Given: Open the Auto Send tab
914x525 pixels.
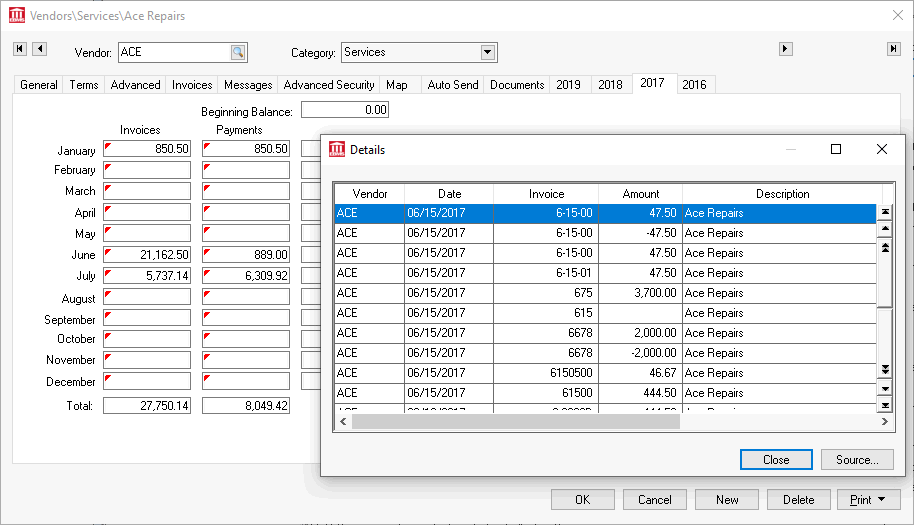Looking at the screenshot, I should (x=453, y=85).
